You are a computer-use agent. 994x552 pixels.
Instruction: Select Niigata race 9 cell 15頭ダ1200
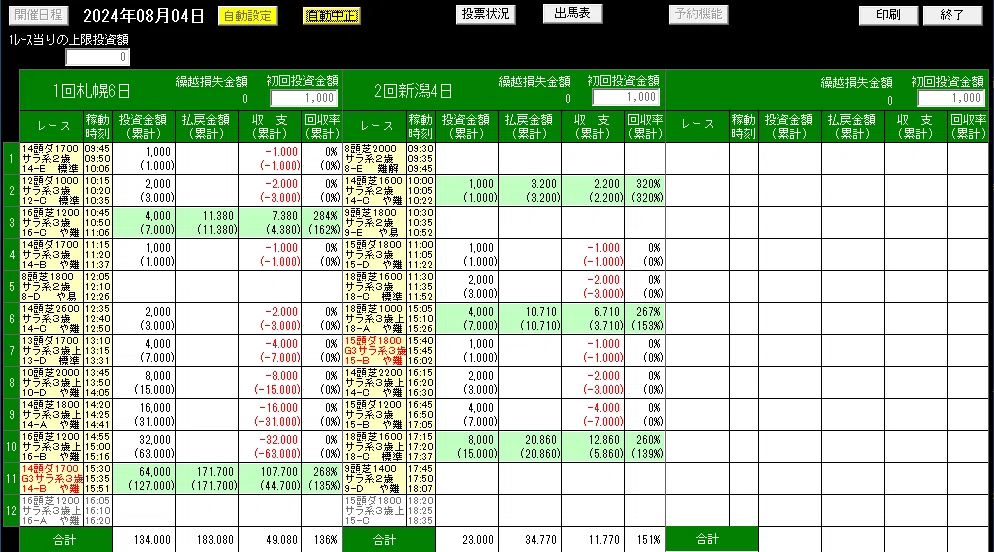coord(374,414)
